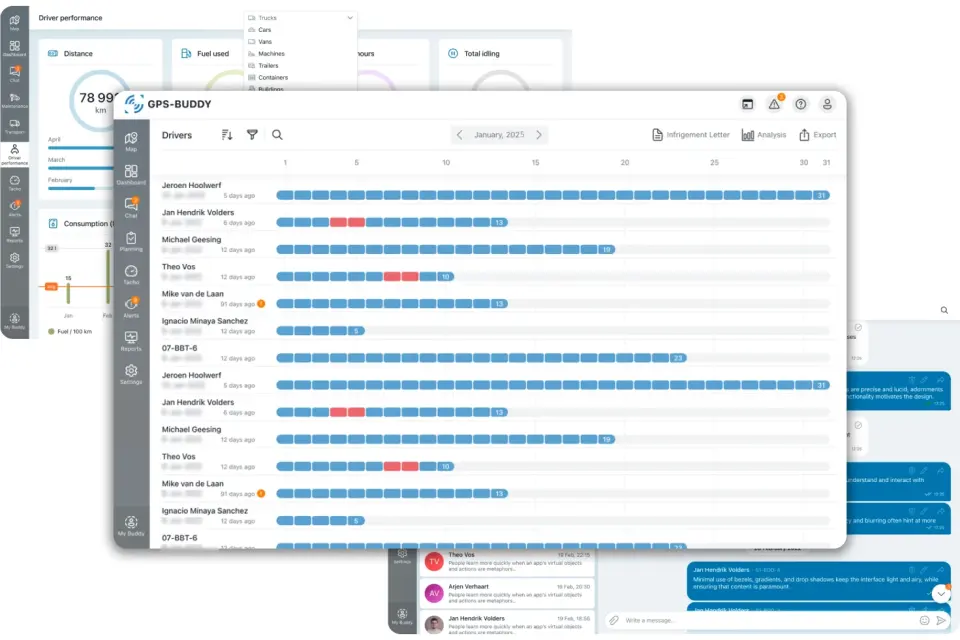Image resolution: width=960 pixels, height=640 pixels.
Task: Click day 15 in the timeline header
Action: (x=536, y=162)
